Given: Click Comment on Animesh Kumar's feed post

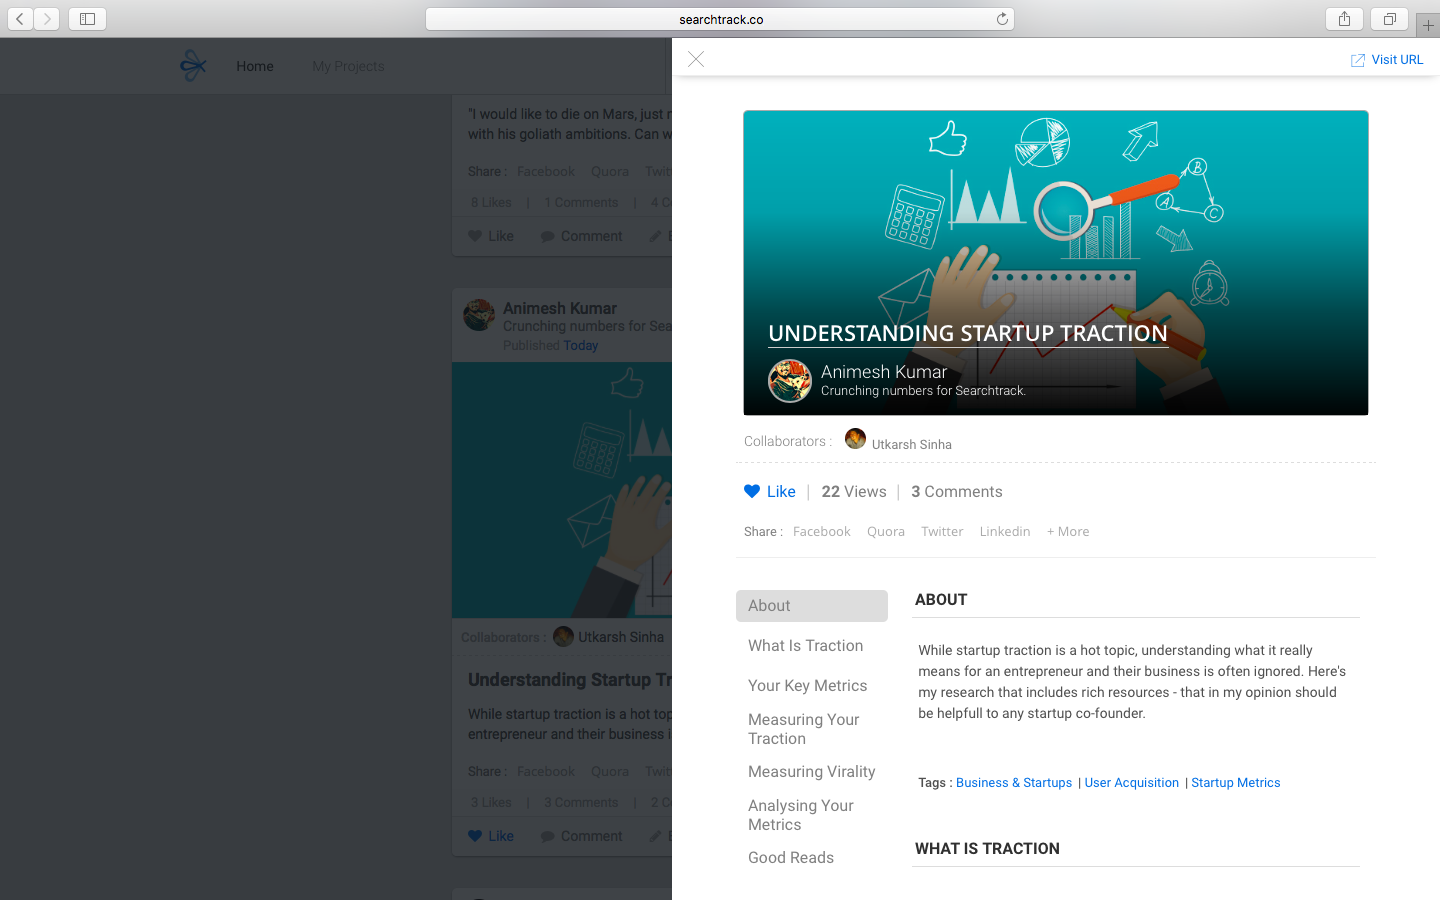Looking at the screenshot, I should (582, 836).
